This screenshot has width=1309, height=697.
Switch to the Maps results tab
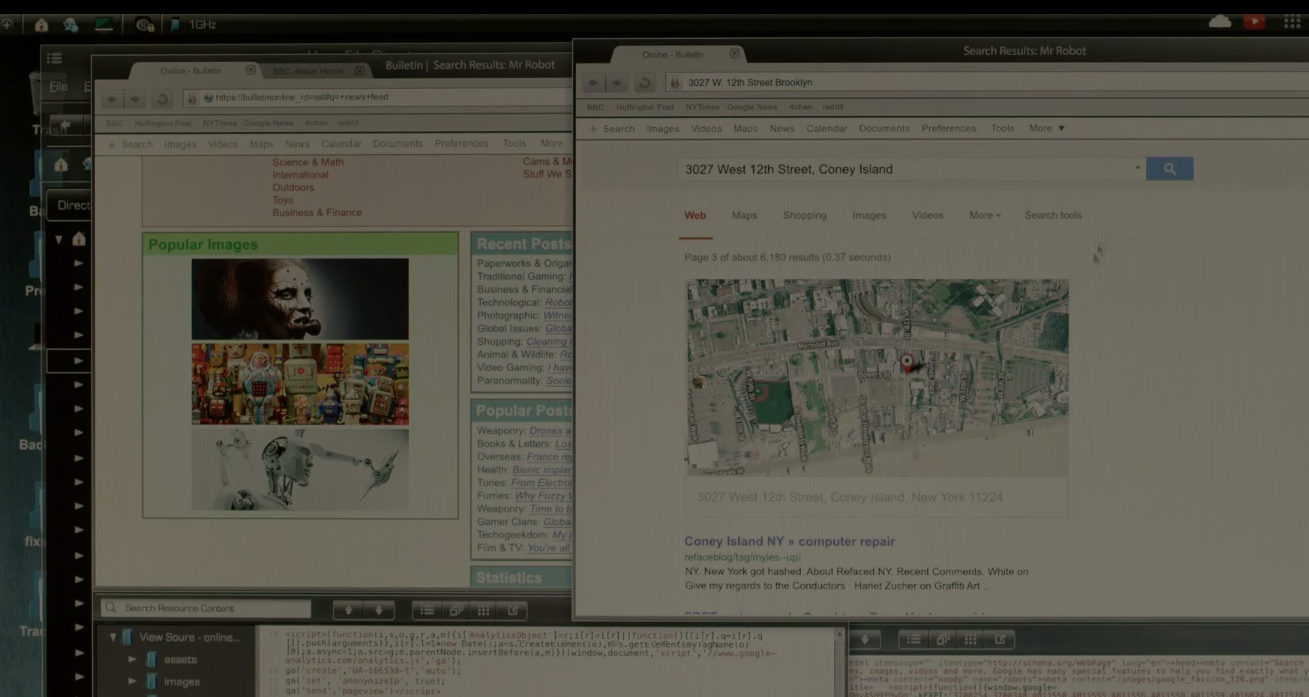coord(744,215)
